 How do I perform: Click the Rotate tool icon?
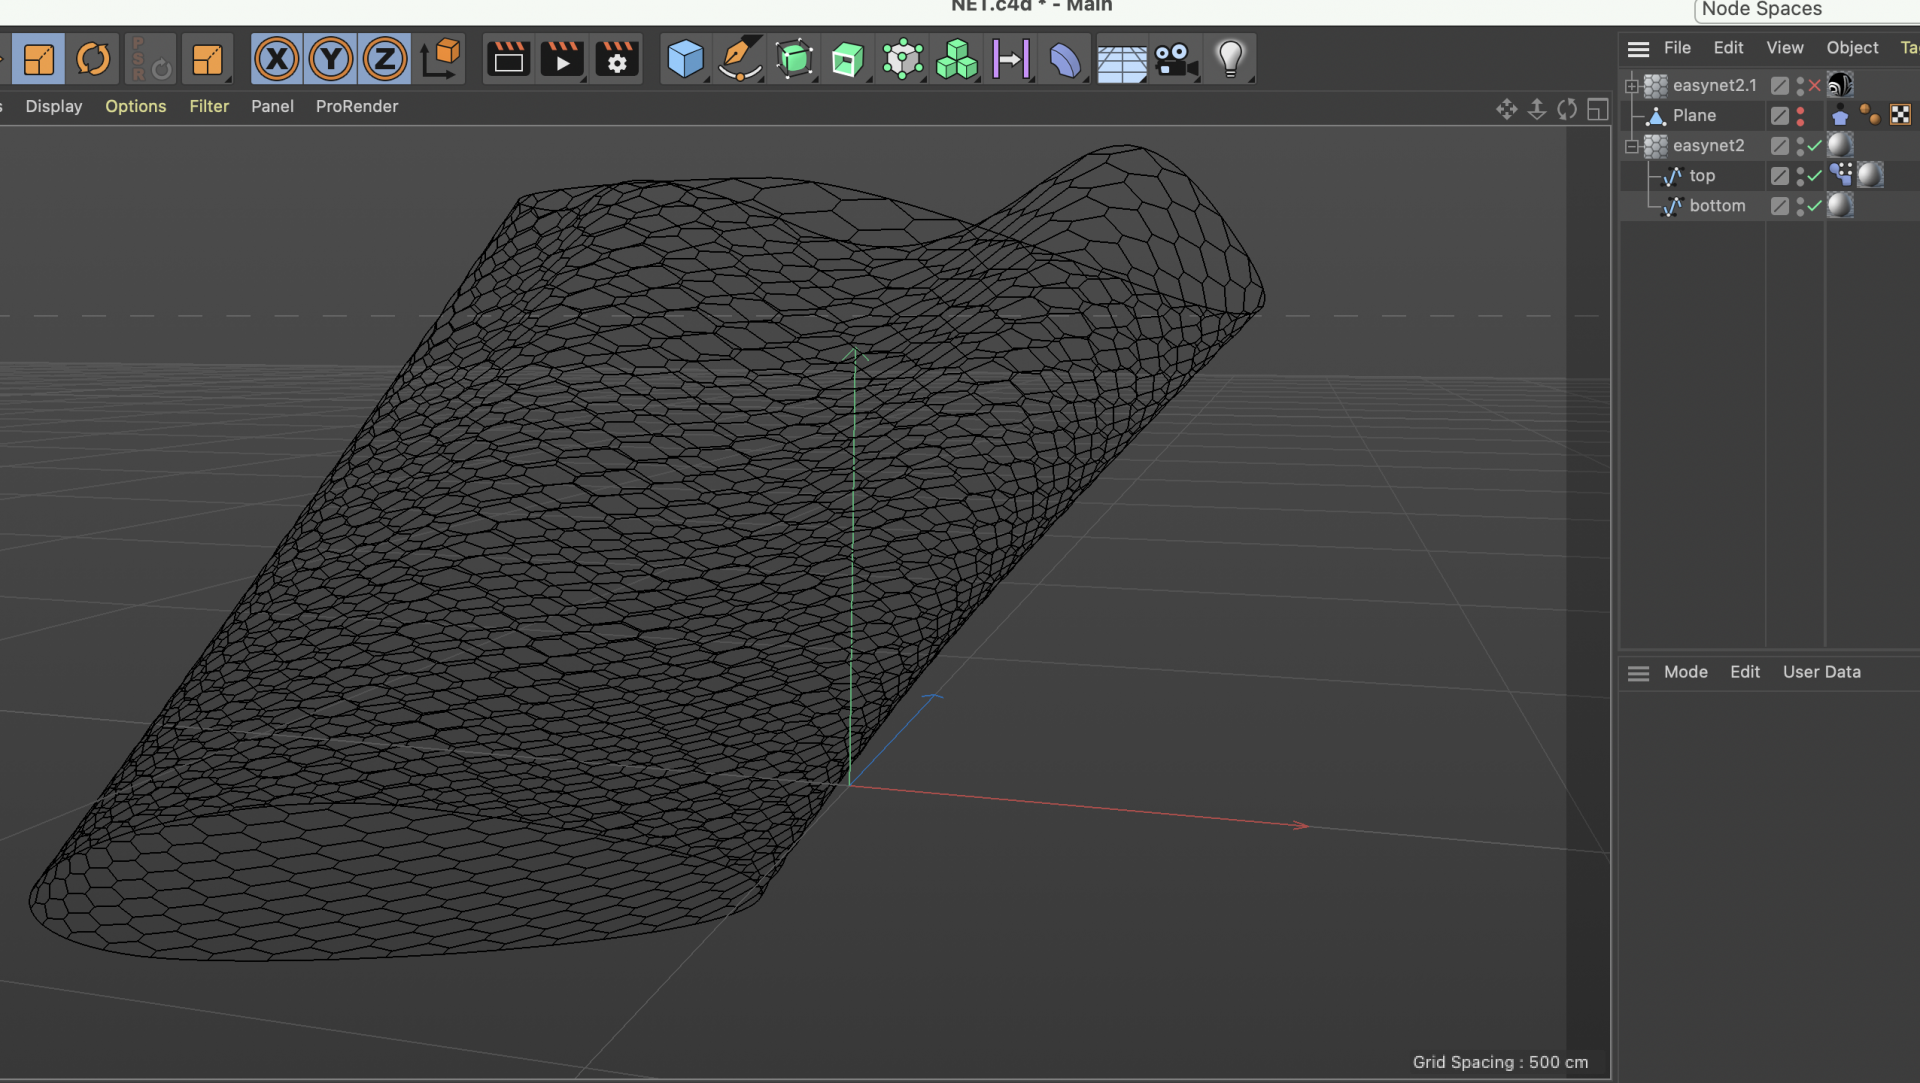94,58
